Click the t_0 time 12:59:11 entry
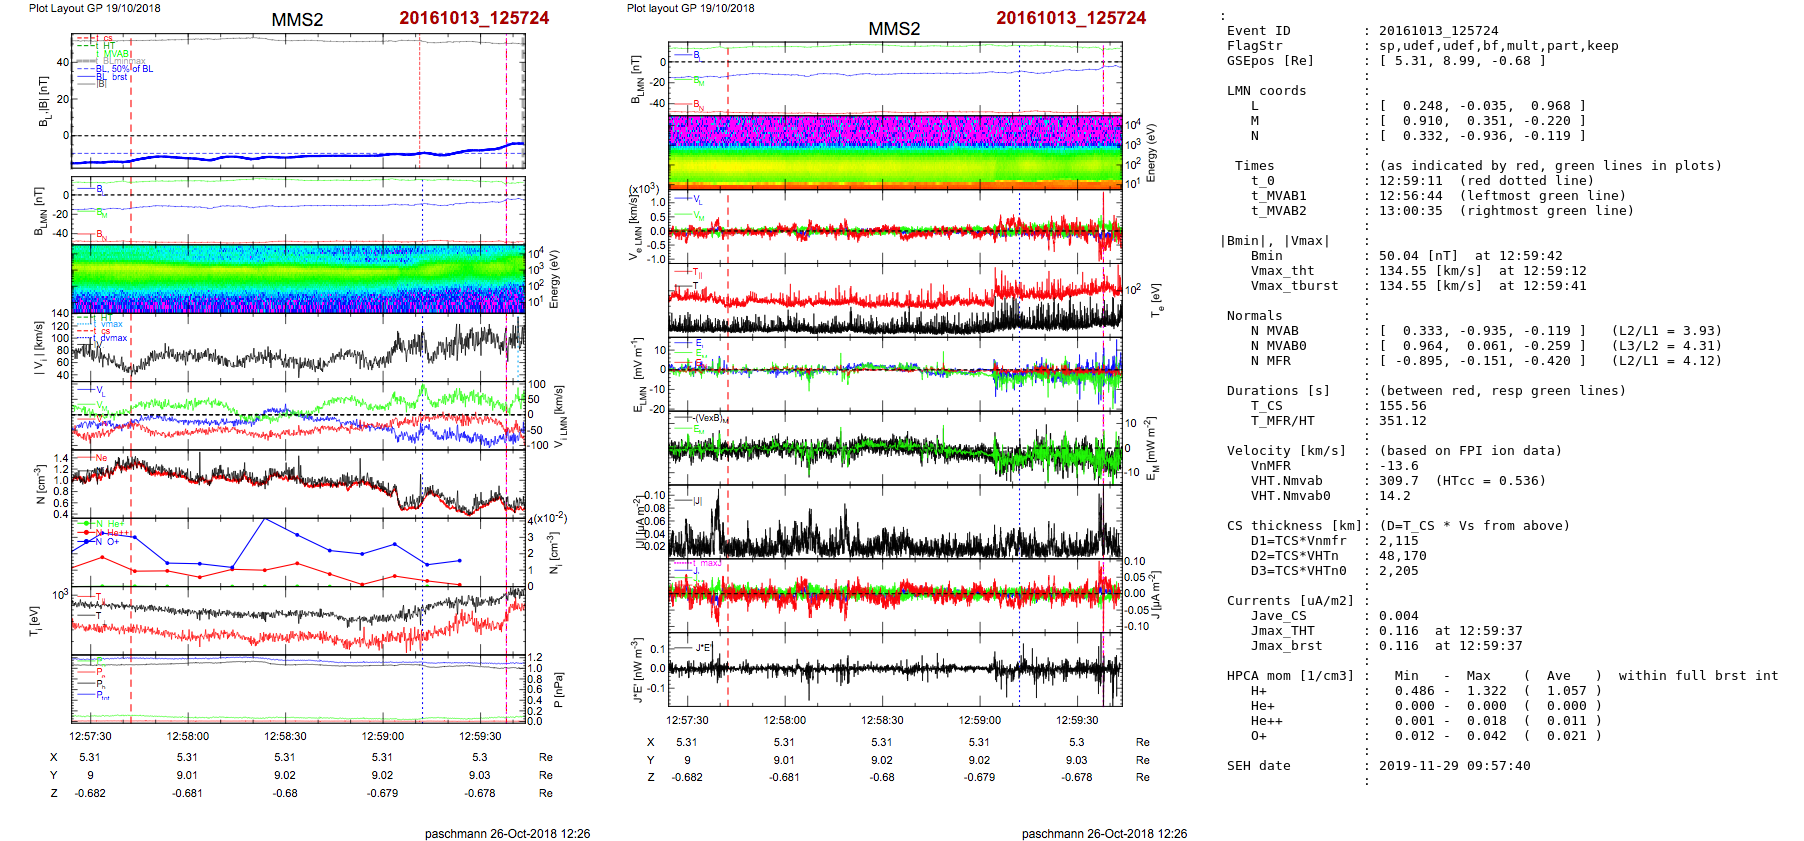 click(1410, 181)
